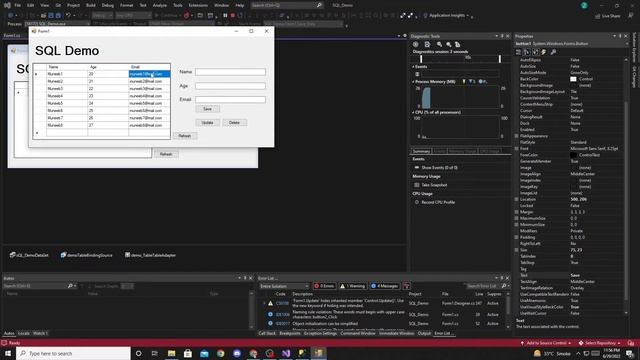This screenshot has width=640, height=360.
Task: Open the Entire Solution scope dropdown
Action: point(284,286)
